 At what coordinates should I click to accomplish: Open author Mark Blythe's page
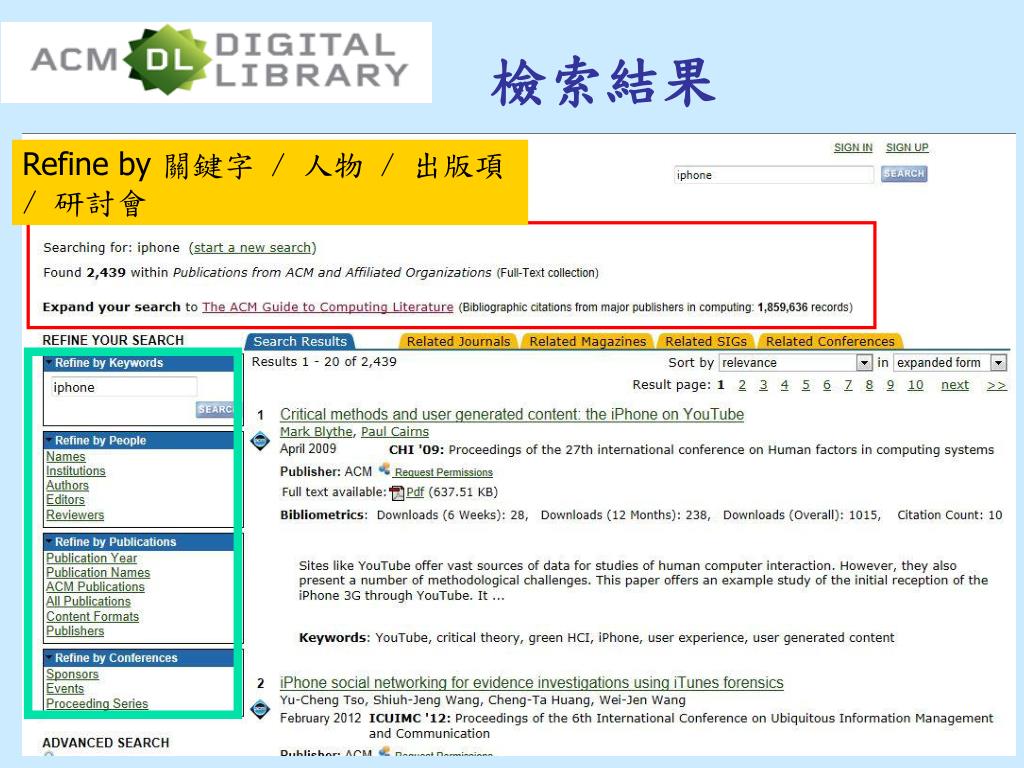coord(316,432)
